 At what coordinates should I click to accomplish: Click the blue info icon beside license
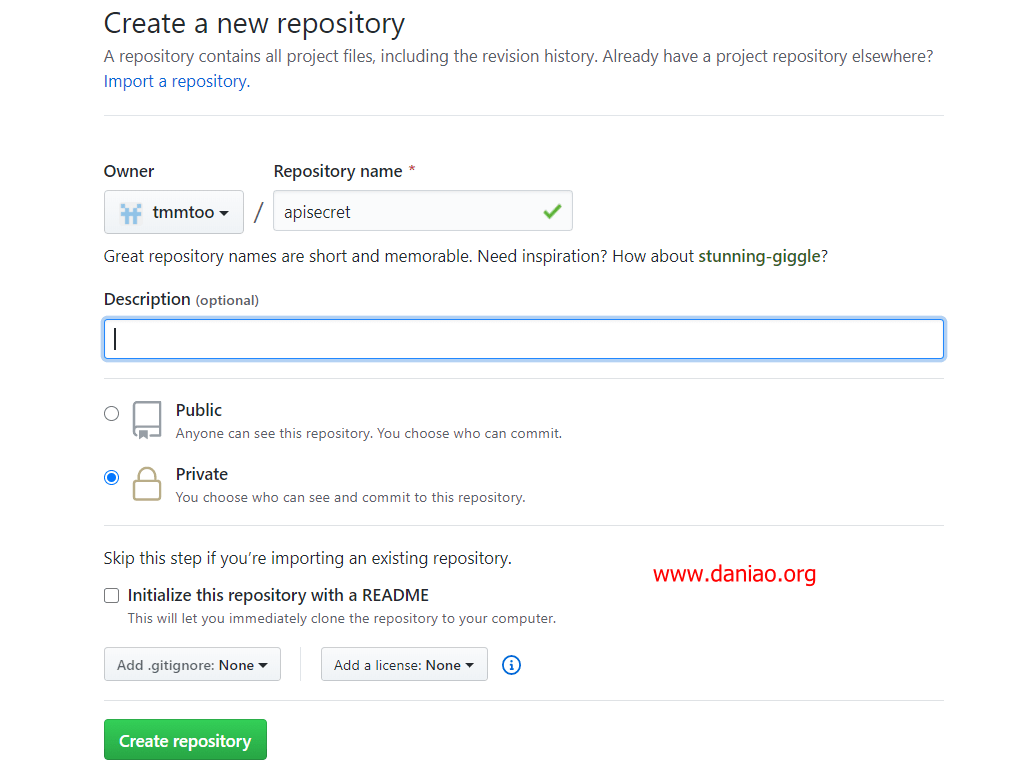[511, 665]
